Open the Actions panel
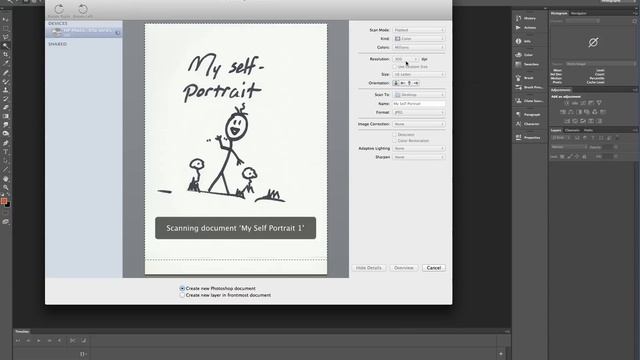 [x=526, y=28]
